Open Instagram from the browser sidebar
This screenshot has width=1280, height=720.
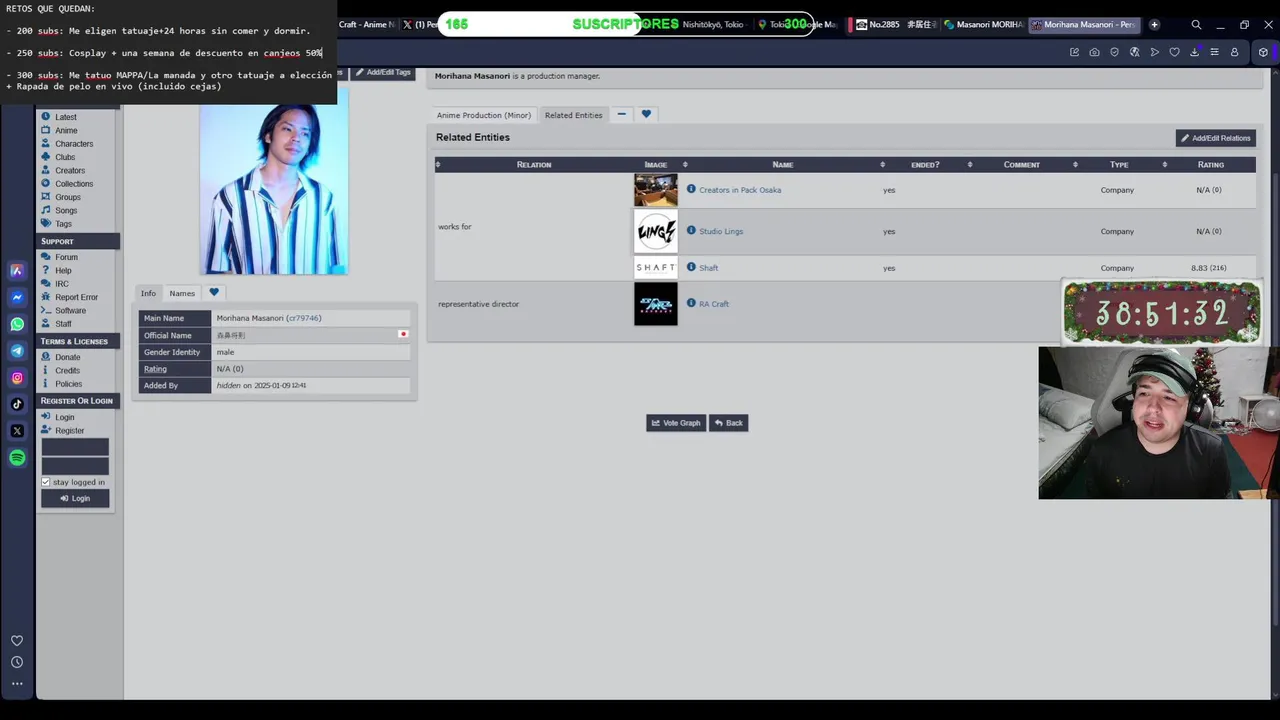click(17, 377)
